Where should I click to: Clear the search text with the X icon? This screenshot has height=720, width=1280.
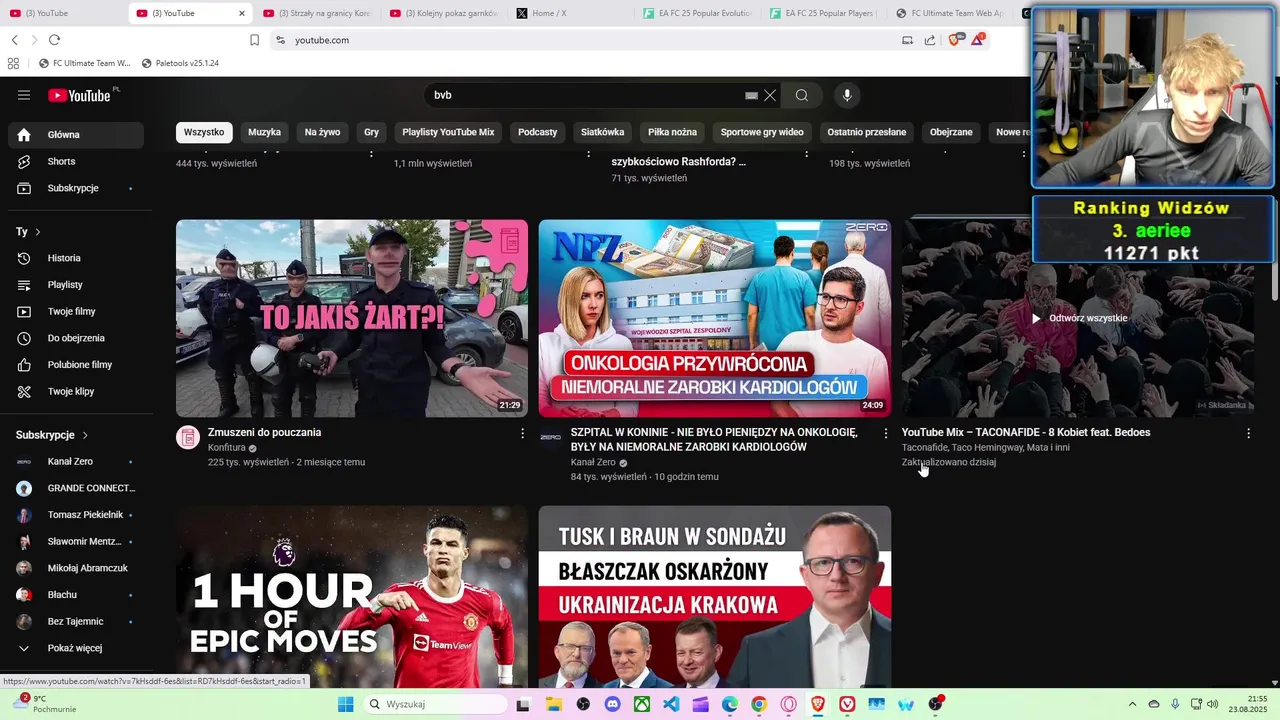click(x=770, y=95)
